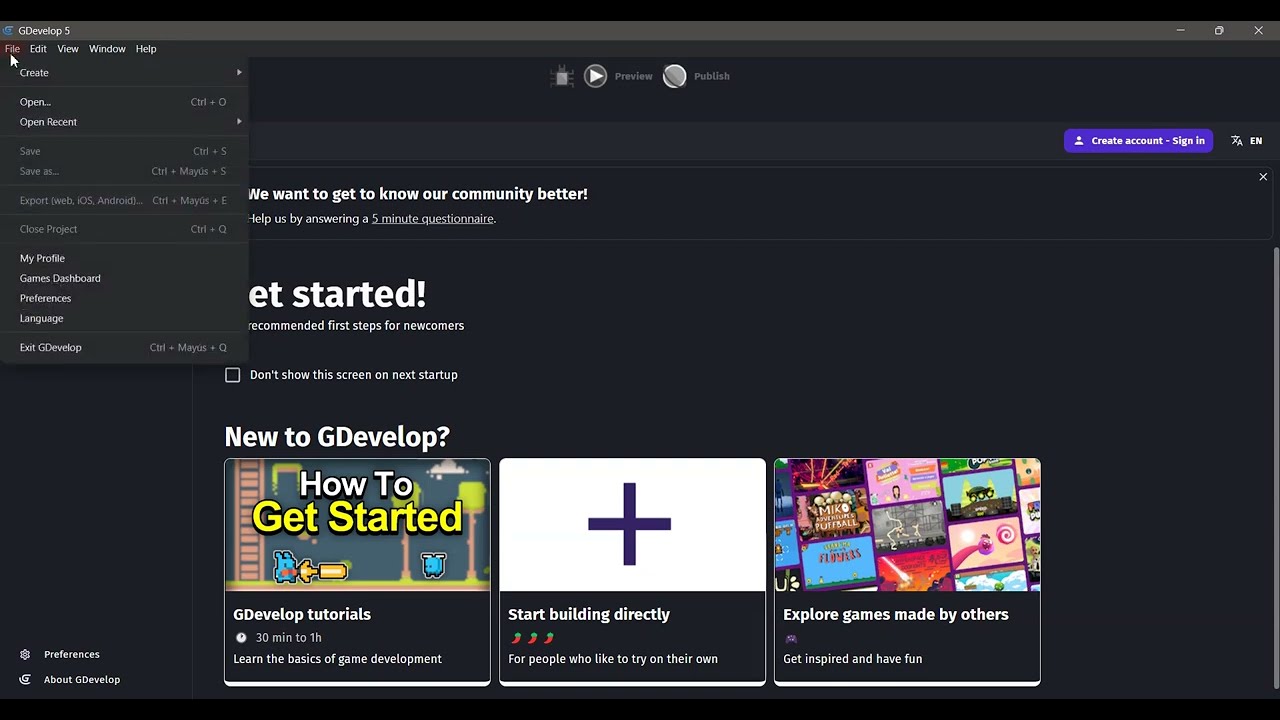This screenshot has width=1280, height=720.
Task: Expand the Open Recent submenu
Action: (125, 122)
